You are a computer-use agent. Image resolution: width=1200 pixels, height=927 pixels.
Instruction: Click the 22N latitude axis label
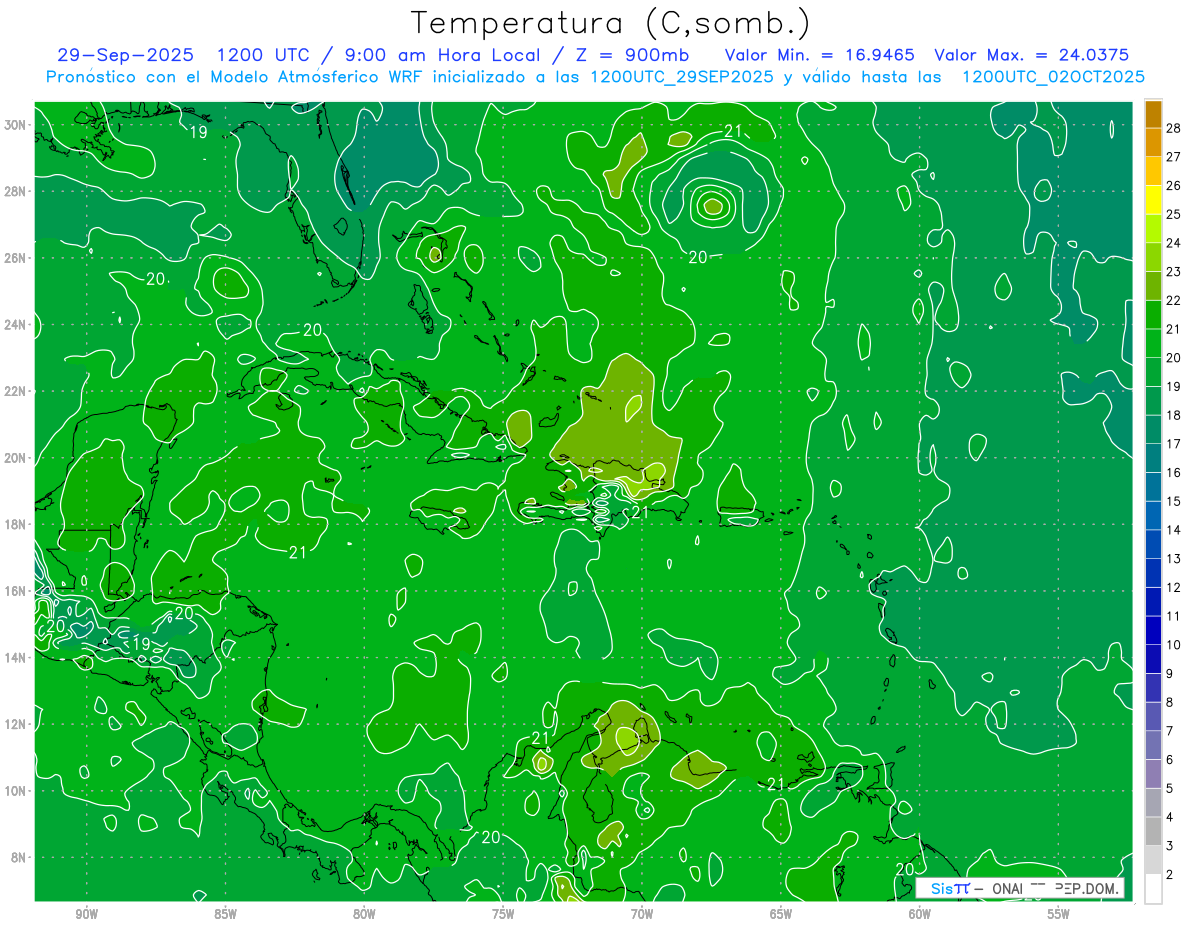pyautogui.click(x=16, y=391)
